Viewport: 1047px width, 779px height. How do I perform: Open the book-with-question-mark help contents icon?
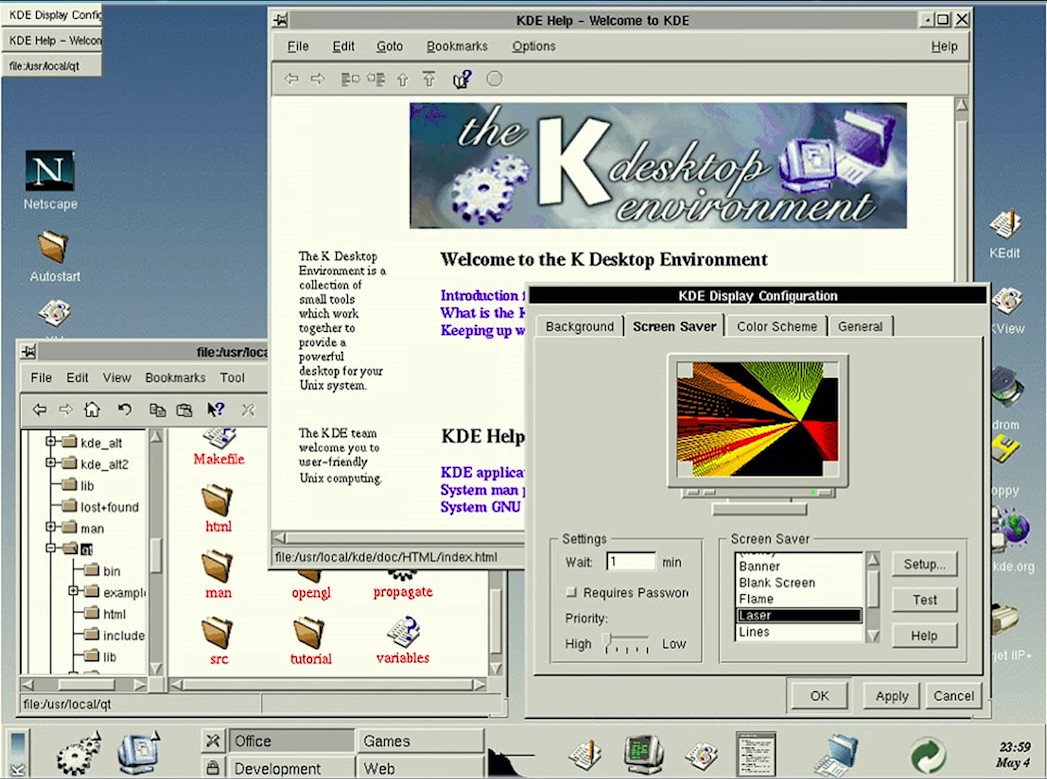[x=461, y=78]
